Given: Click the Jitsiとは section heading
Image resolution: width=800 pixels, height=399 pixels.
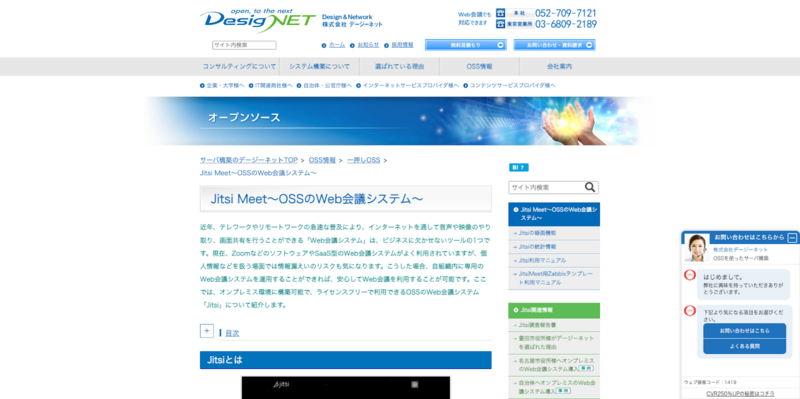Looking at the screenshot, I should coord(346,360).
